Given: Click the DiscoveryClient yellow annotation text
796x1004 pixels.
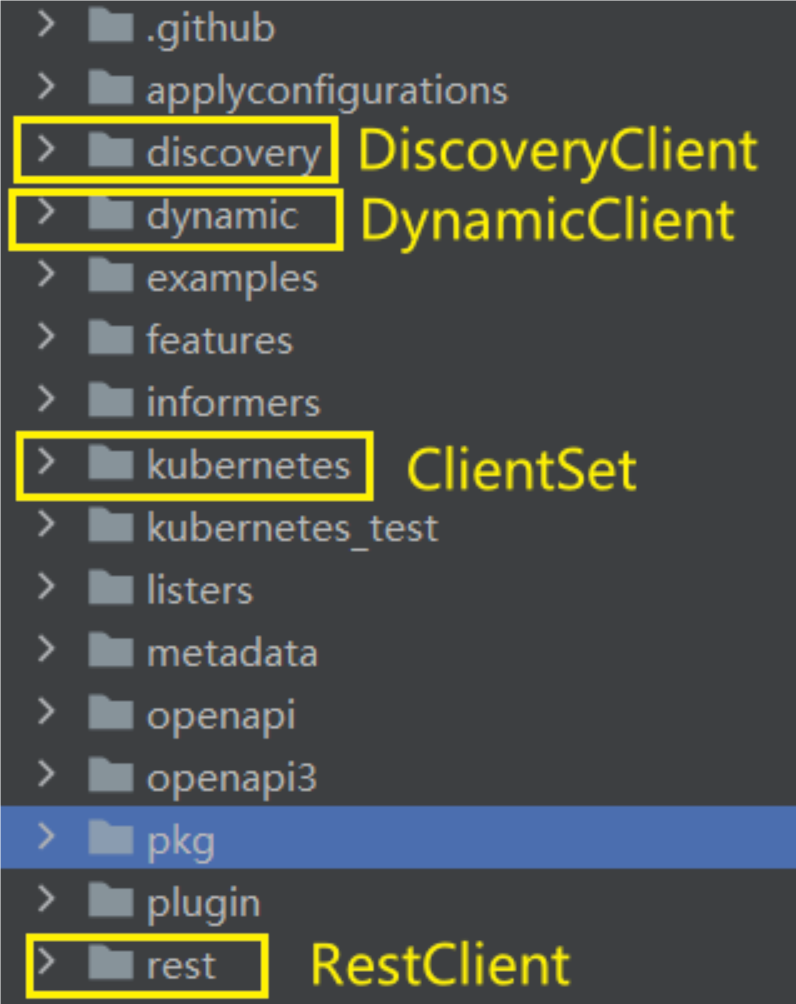Looking at the screenshot, I should [x=557, y=151].
